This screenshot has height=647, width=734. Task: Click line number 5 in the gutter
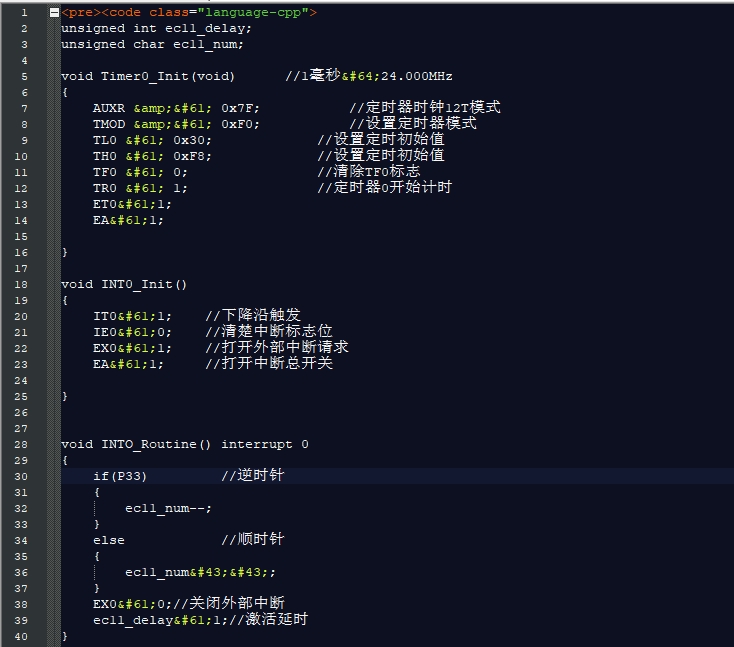coord(23,76)
